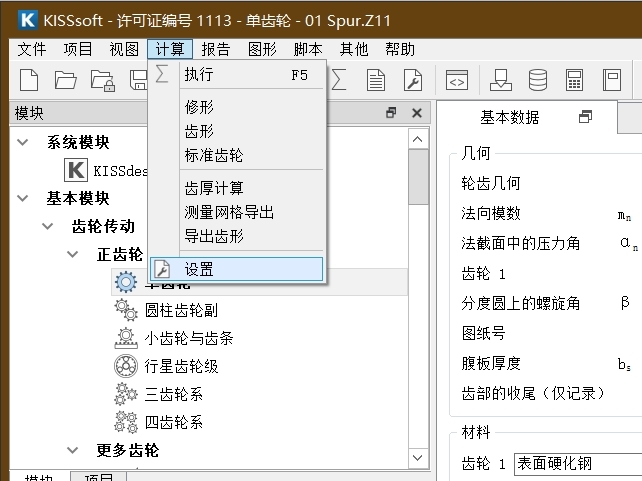Choose 设置 in the 计算 menu
Screen dimensions: 642x481
pyautogui.click(x=237, y=269)
